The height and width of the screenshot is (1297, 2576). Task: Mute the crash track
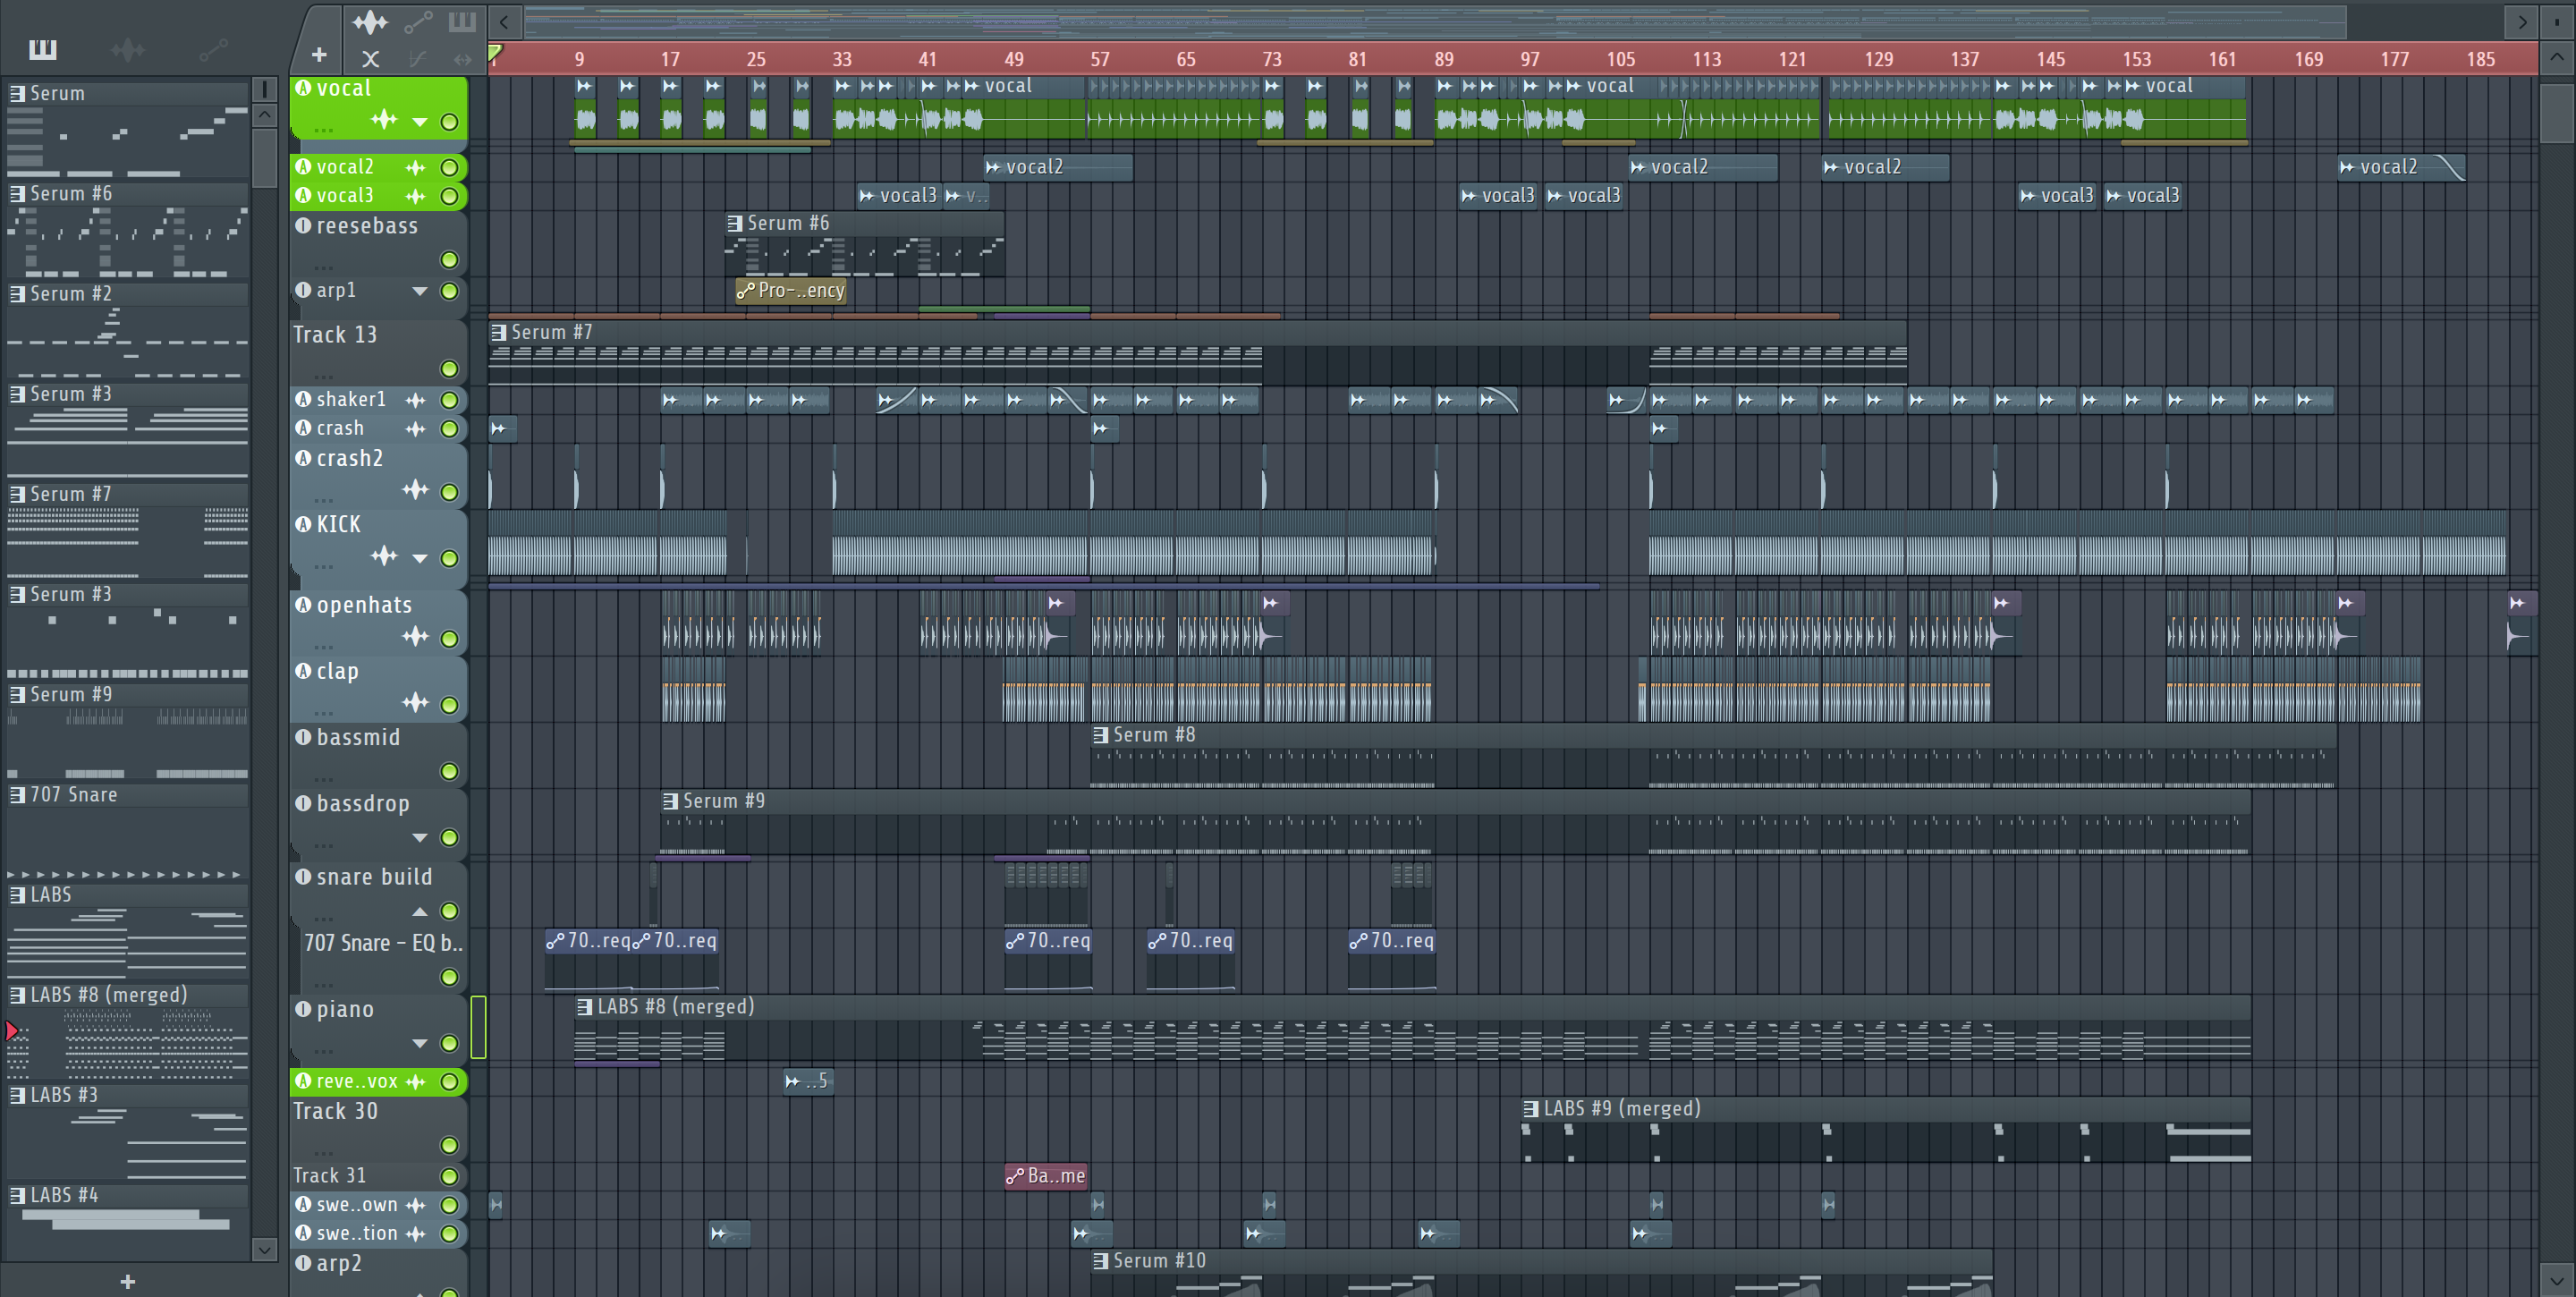449,429
